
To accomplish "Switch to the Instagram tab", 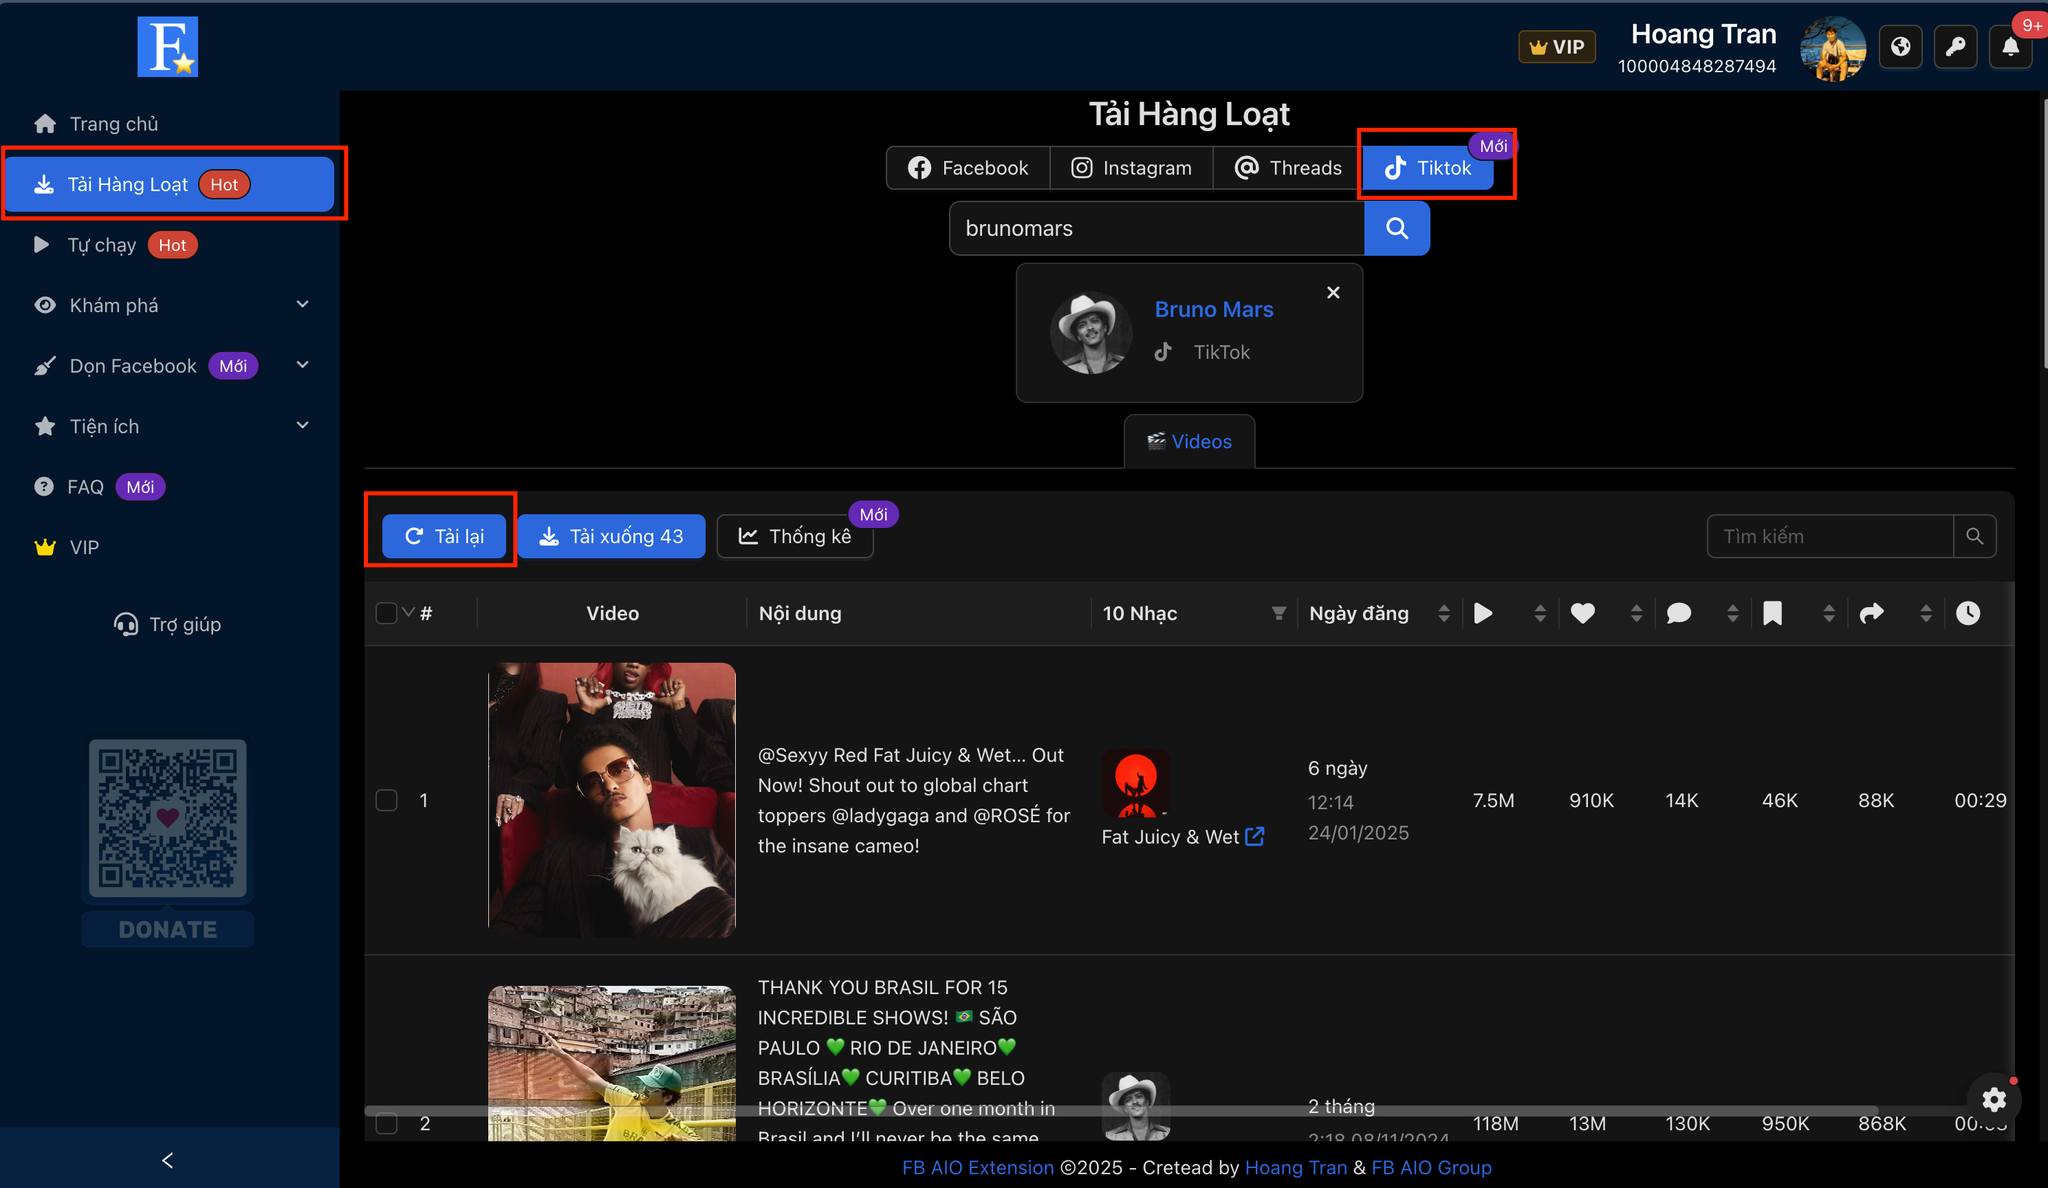I will 1131,168.
